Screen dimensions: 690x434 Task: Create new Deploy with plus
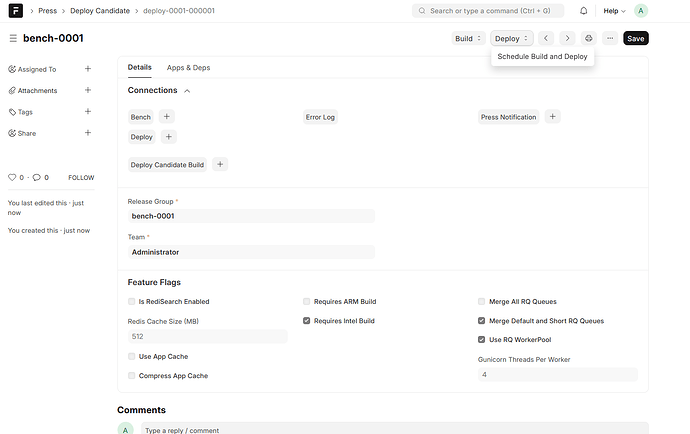coord(169,137)
